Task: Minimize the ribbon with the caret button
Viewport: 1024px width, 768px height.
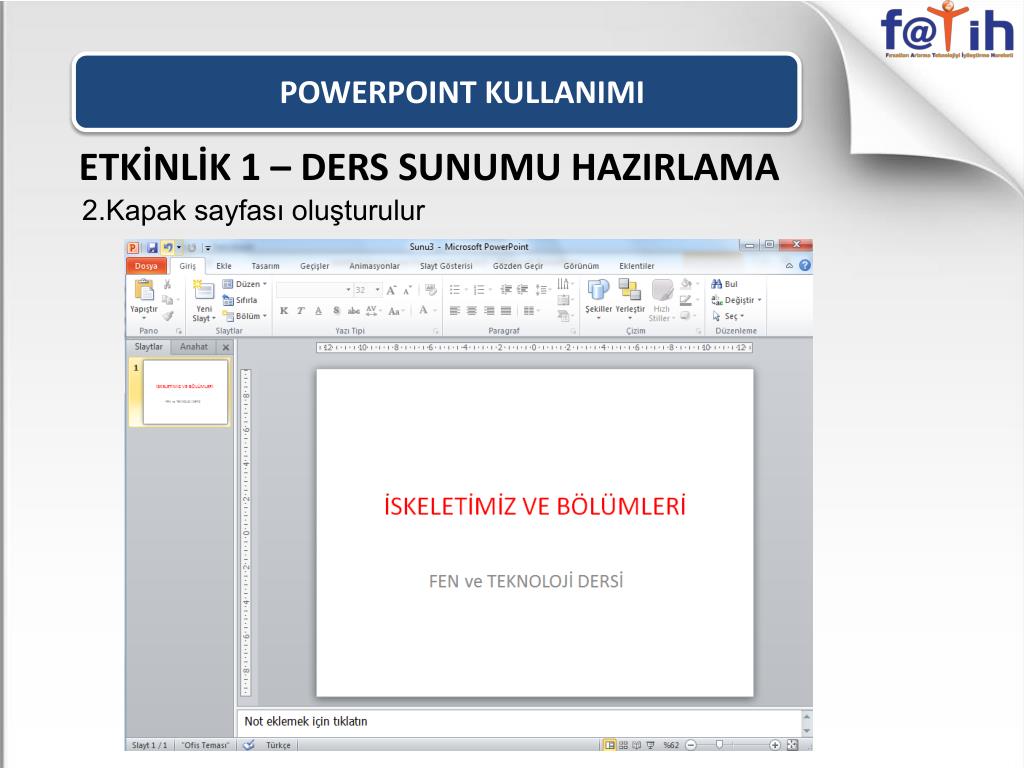Action: click(x=790, y=266)
